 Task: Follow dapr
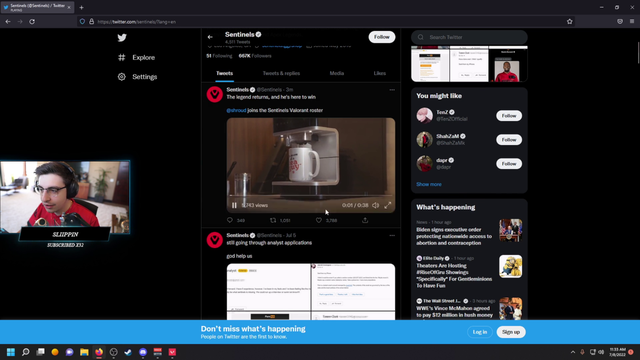pos(509,164)
